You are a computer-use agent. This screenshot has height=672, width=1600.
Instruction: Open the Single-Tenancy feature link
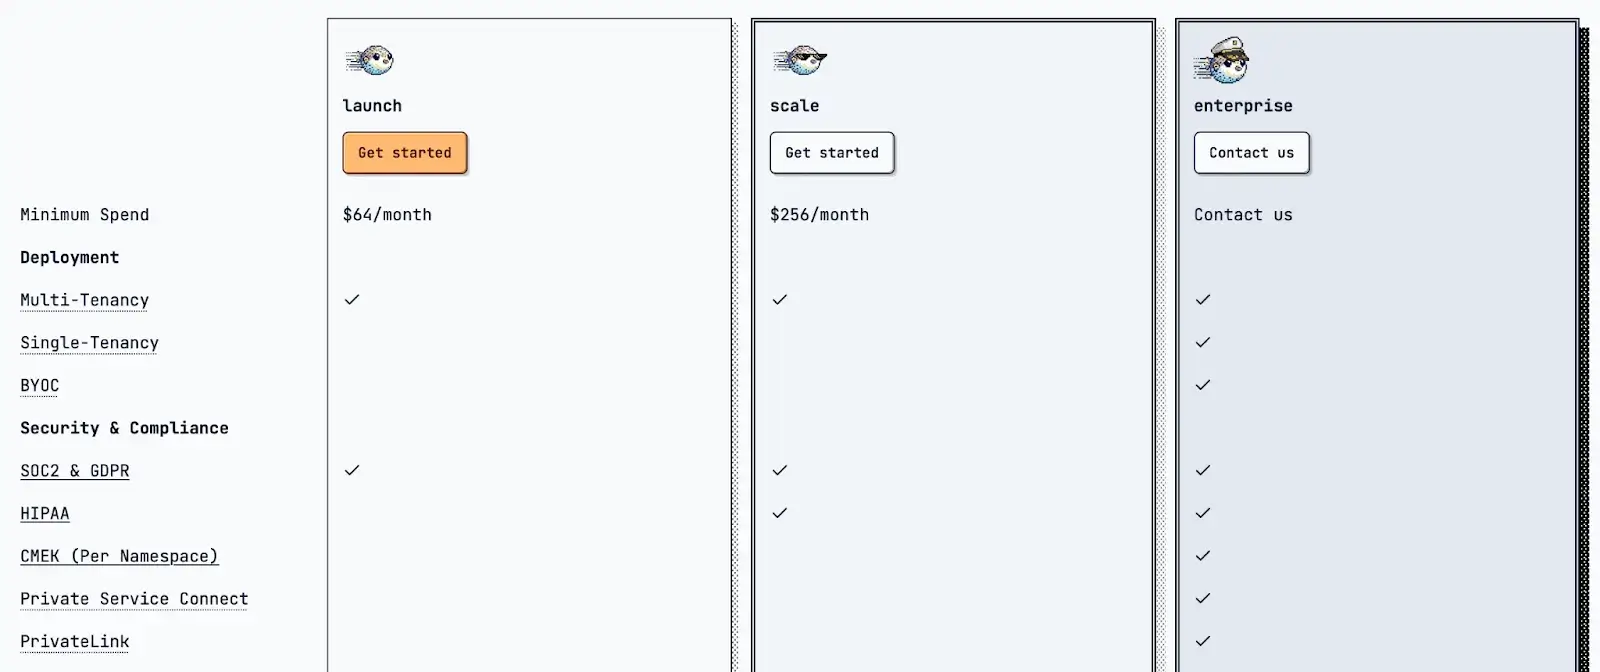89,343
